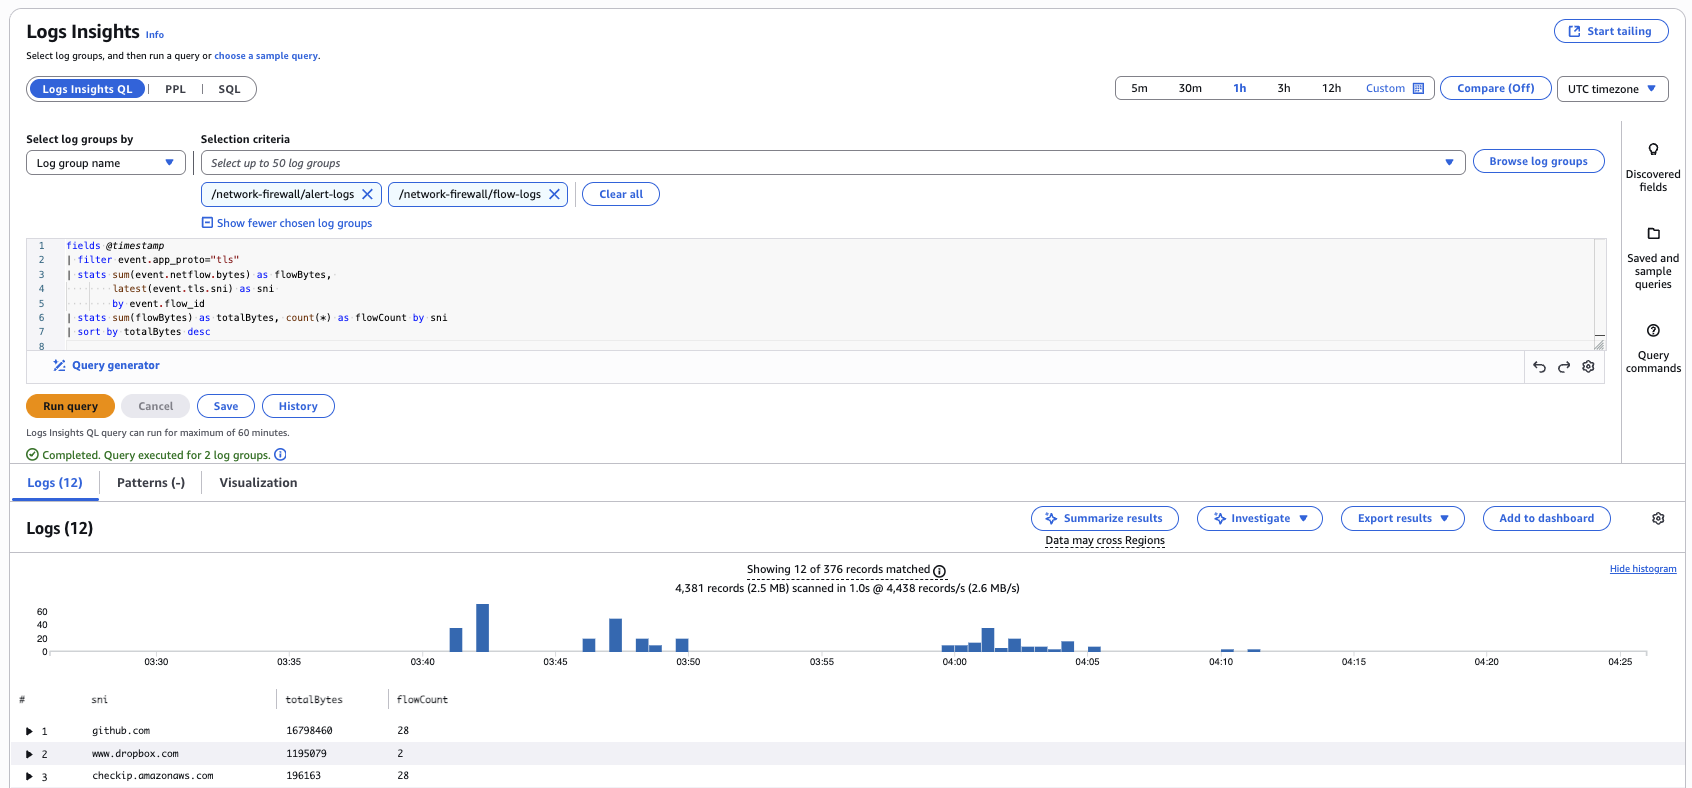Switch query language to PPL

[175, 89]
